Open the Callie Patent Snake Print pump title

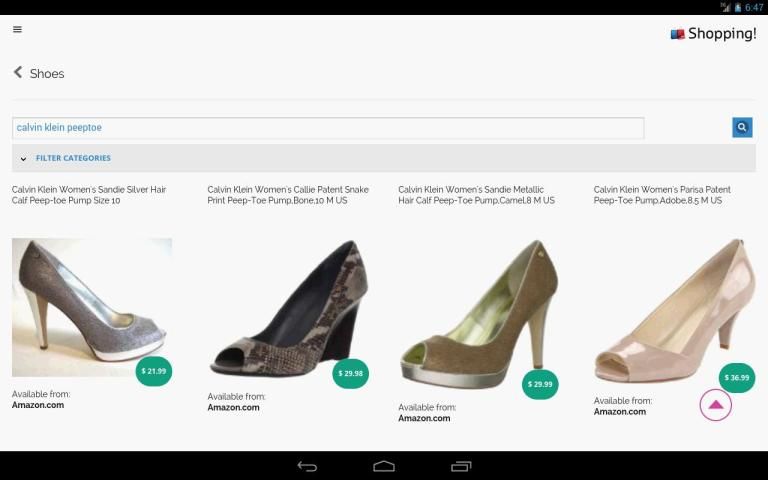pyautogui.click(x=288, y=195)
